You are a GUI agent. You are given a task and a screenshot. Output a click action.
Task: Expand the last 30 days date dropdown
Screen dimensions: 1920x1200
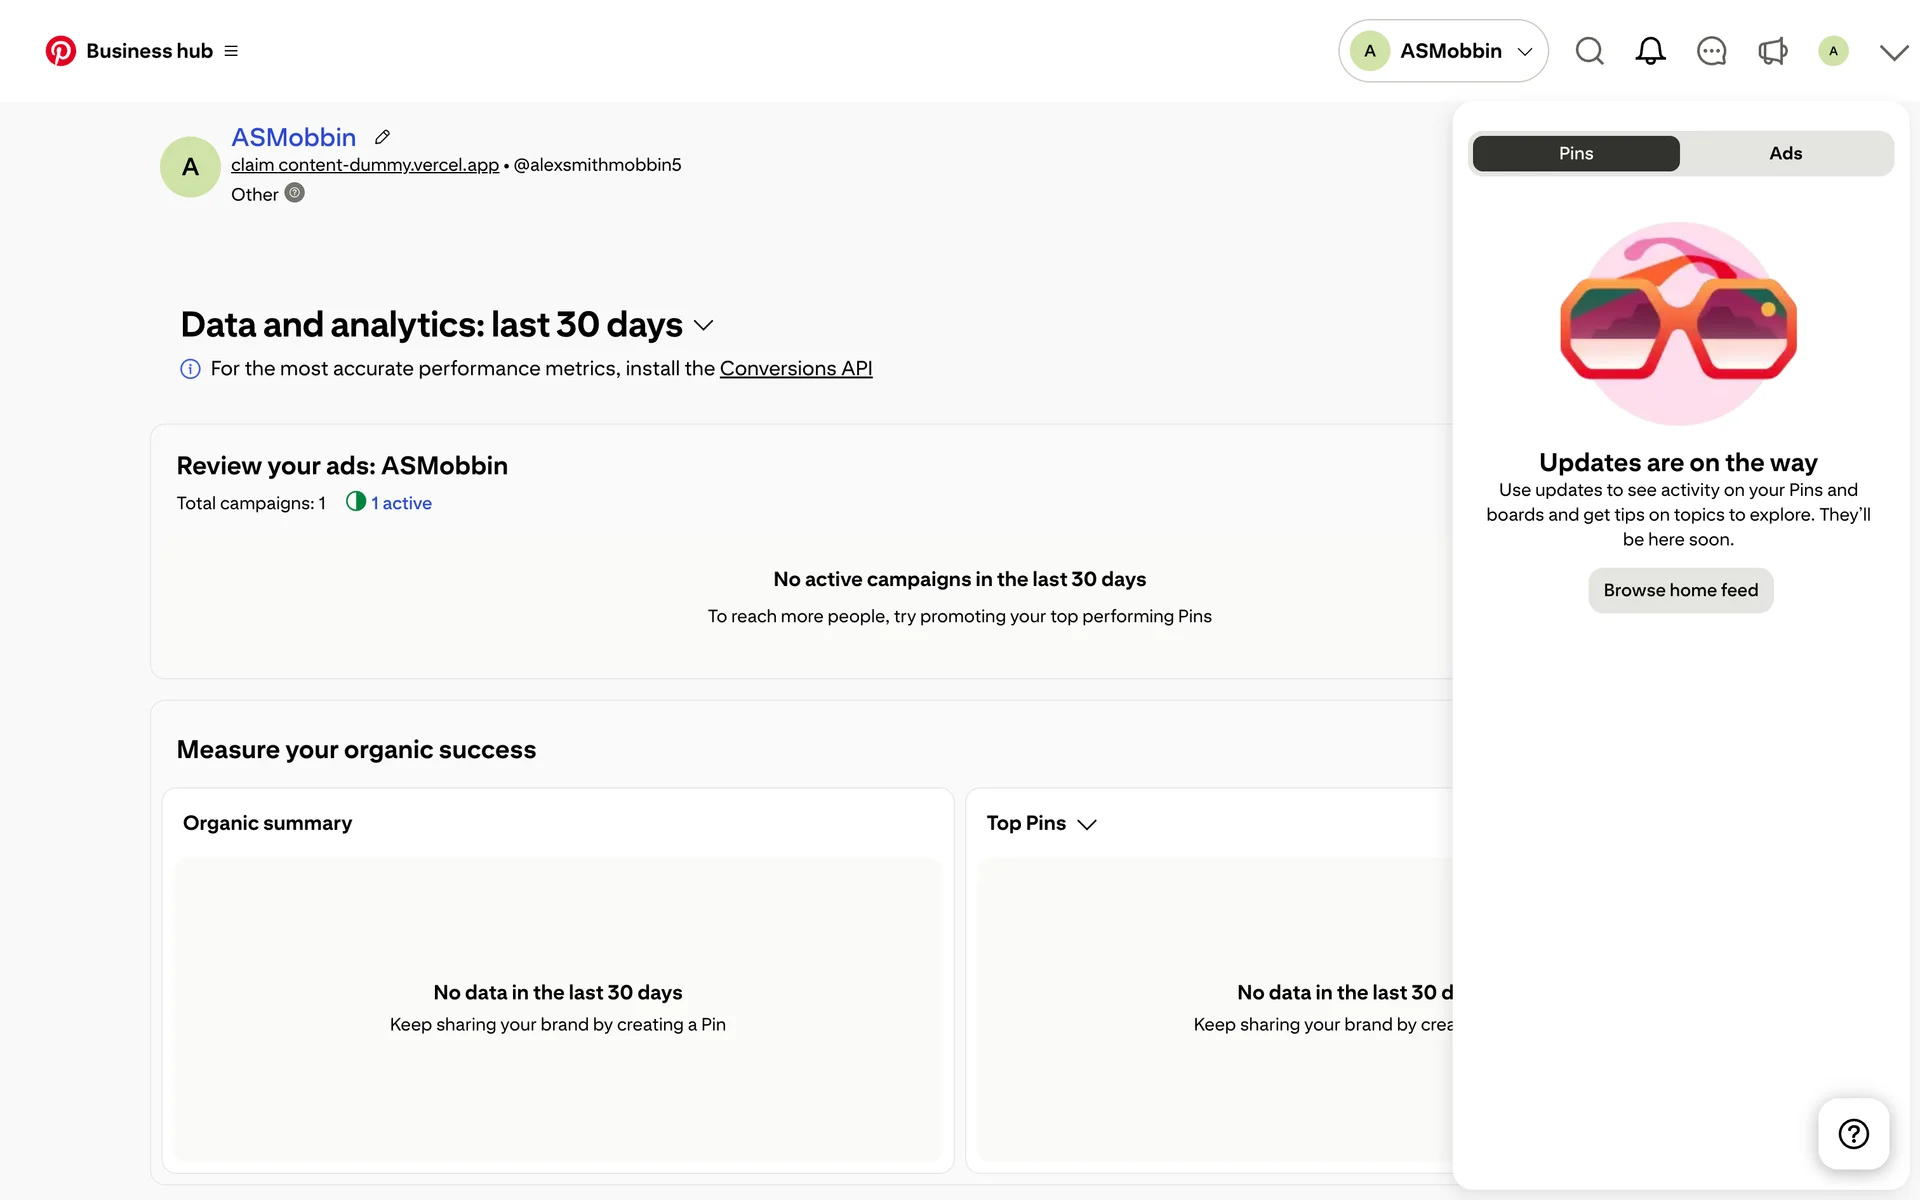(x=703, y=325)
